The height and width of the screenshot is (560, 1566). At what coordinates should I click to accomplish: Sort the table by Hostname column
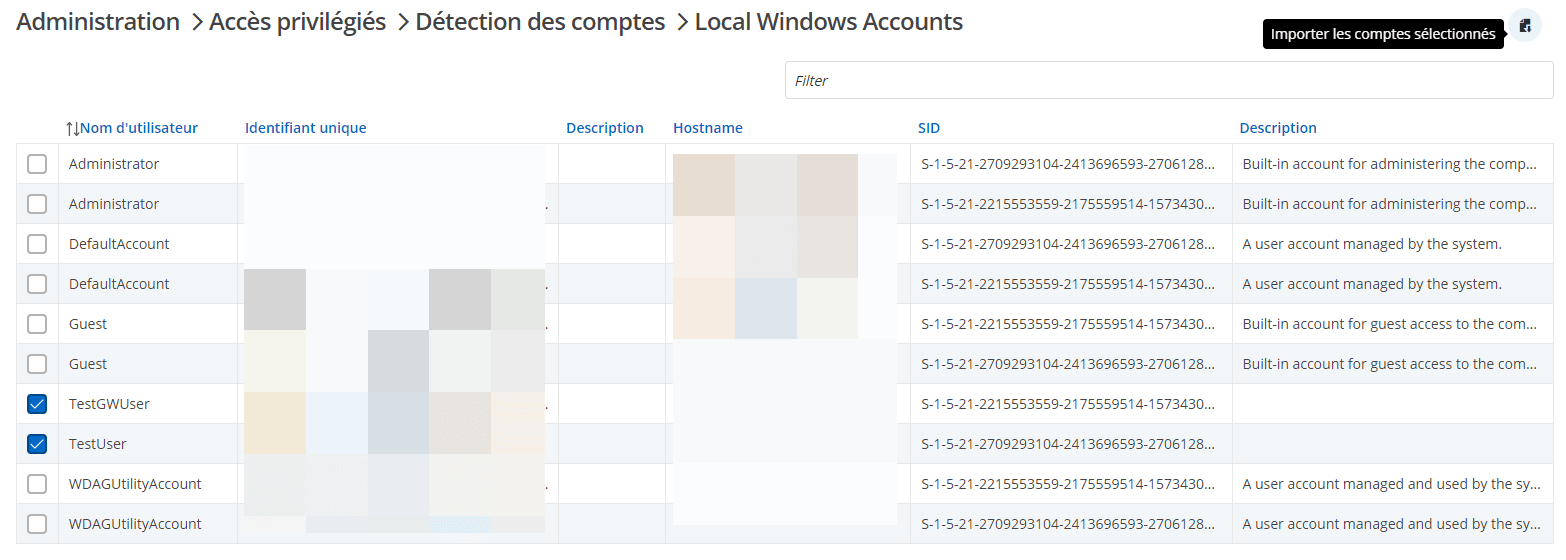pos(707,128)
